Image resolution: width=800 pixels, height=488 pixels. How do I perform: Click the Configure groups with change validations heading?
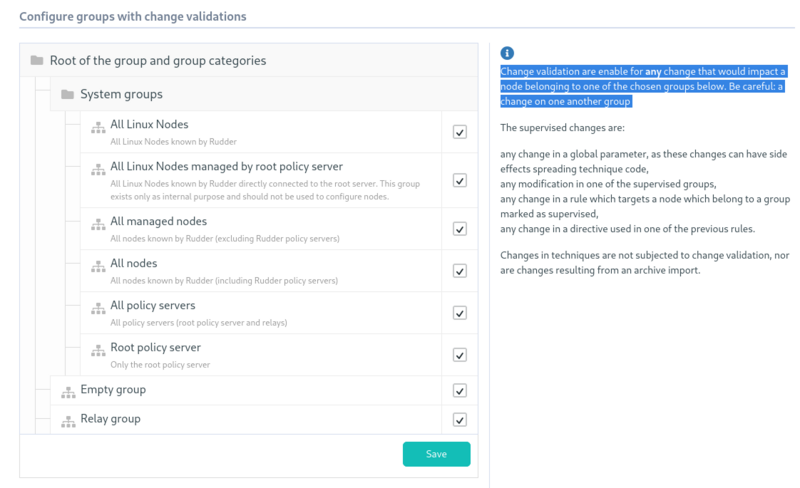[x=133, y=16]
